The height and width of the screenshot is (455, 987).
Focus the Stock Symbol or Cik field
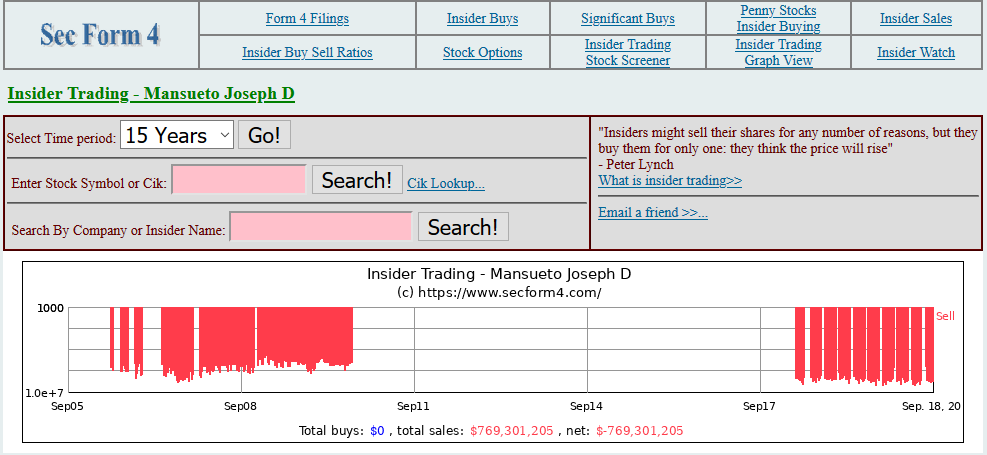click(239, 180)
